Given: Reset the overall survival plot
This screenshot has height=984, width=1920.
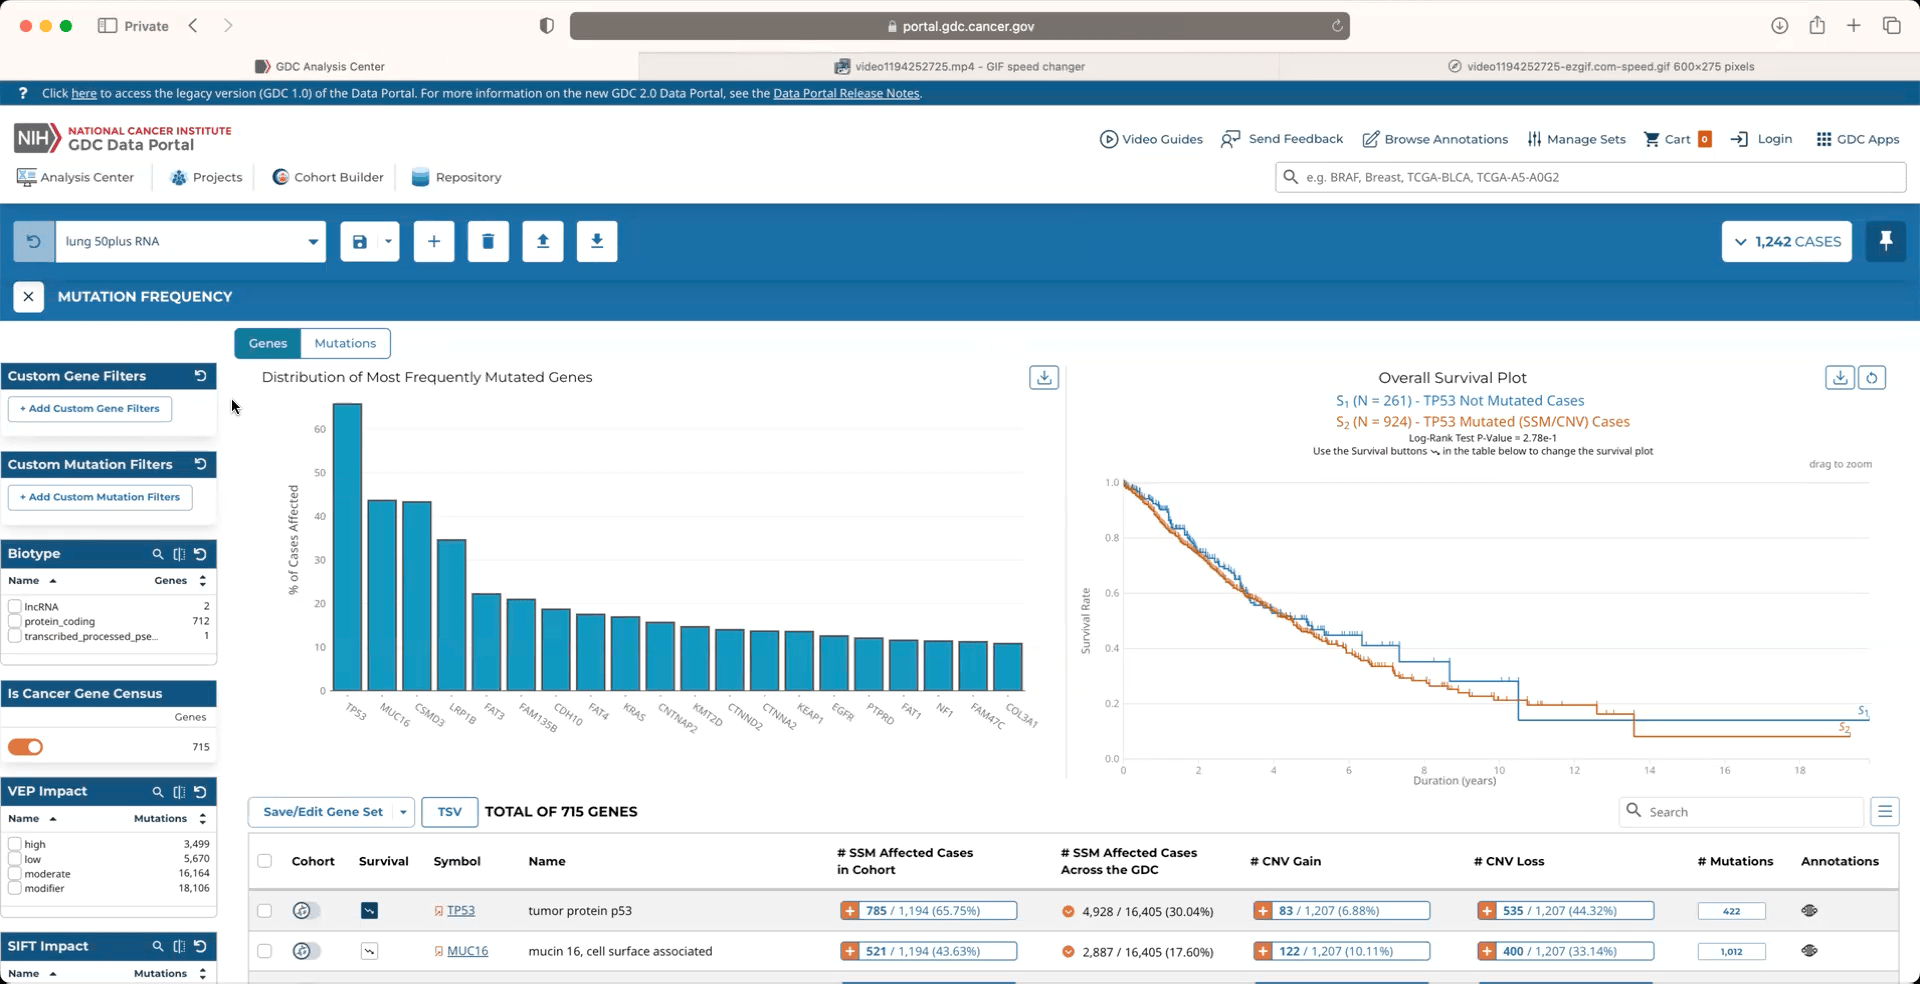Looking at the screenshot, I should click(1872, 378).
